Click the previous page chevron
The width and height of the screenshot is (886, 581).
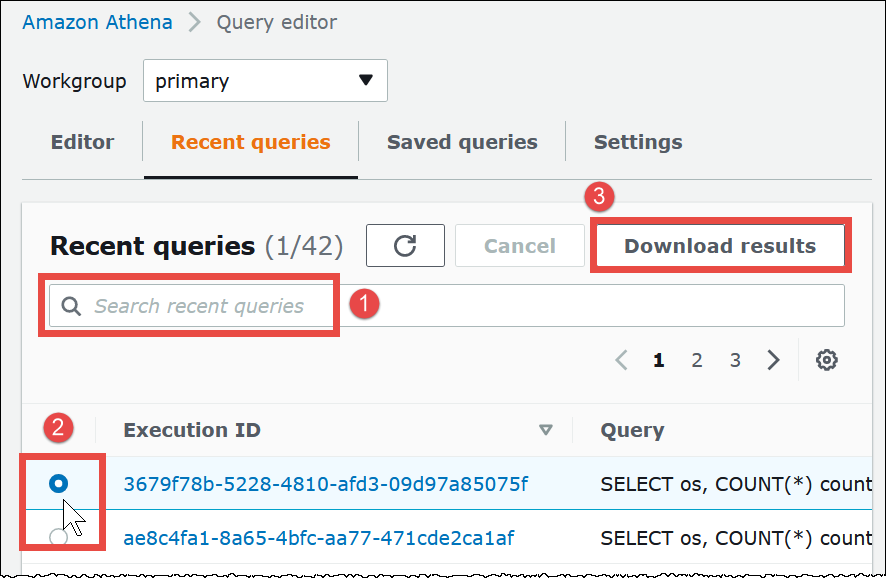coord(620,359)
